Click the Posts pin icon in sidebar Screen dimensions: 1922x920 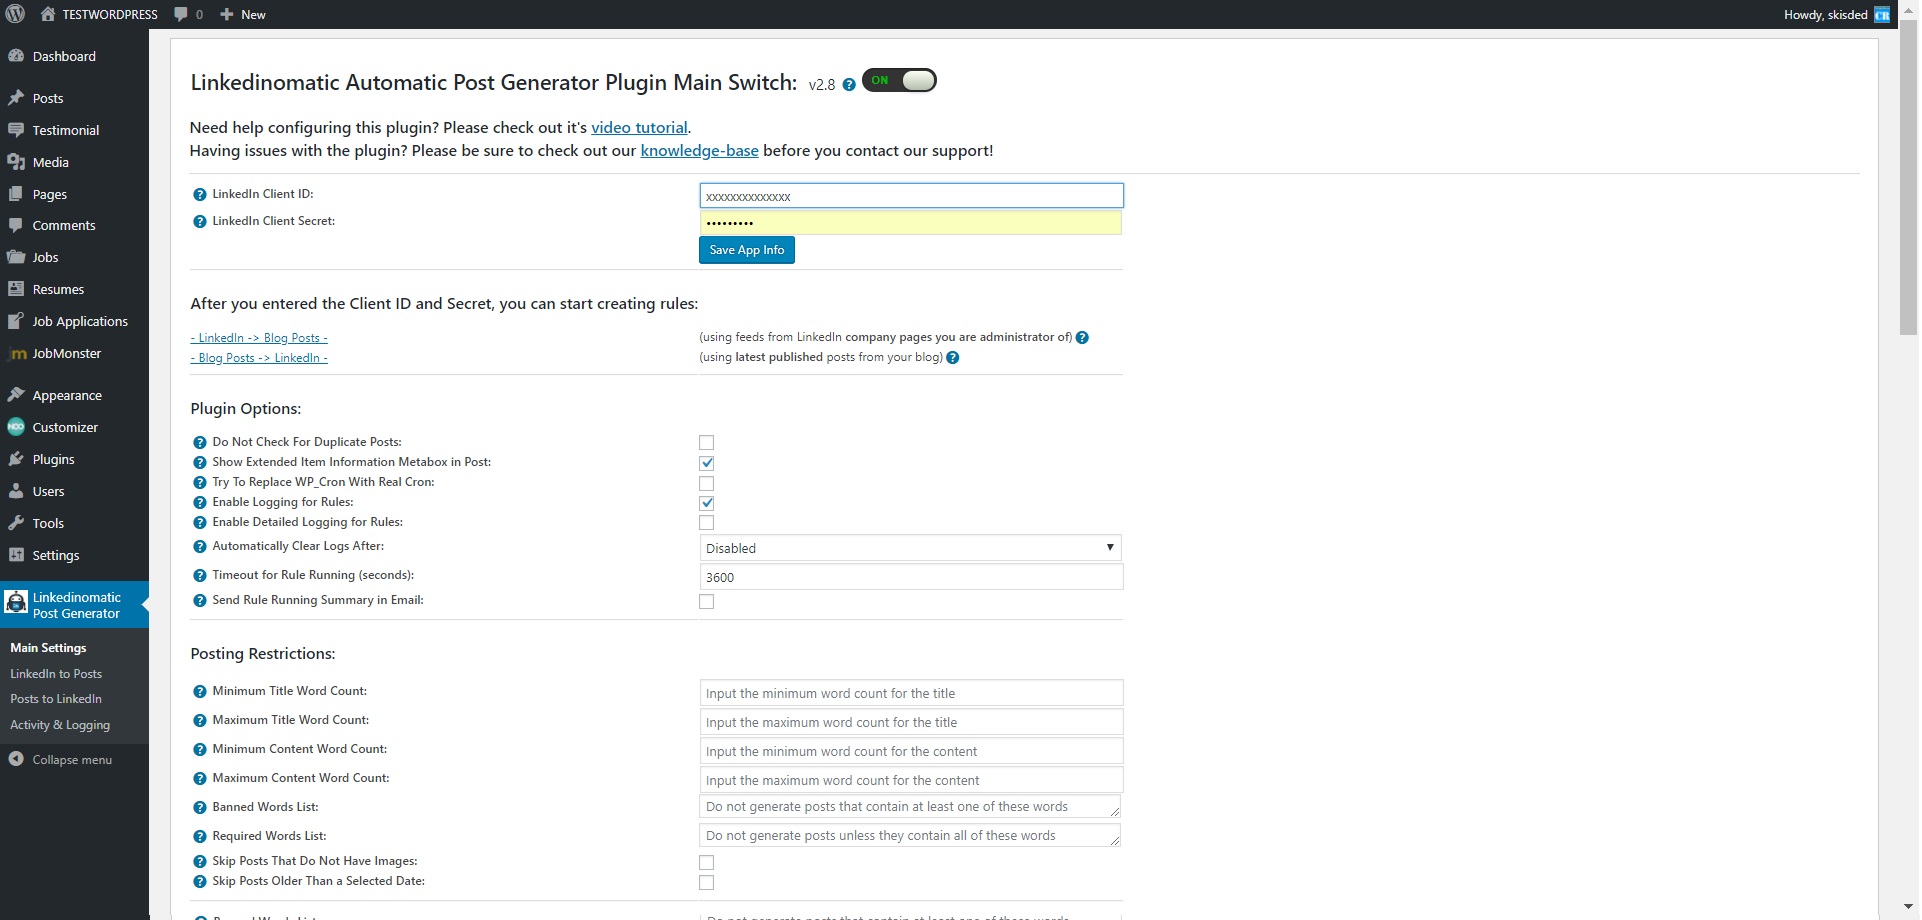16,98
